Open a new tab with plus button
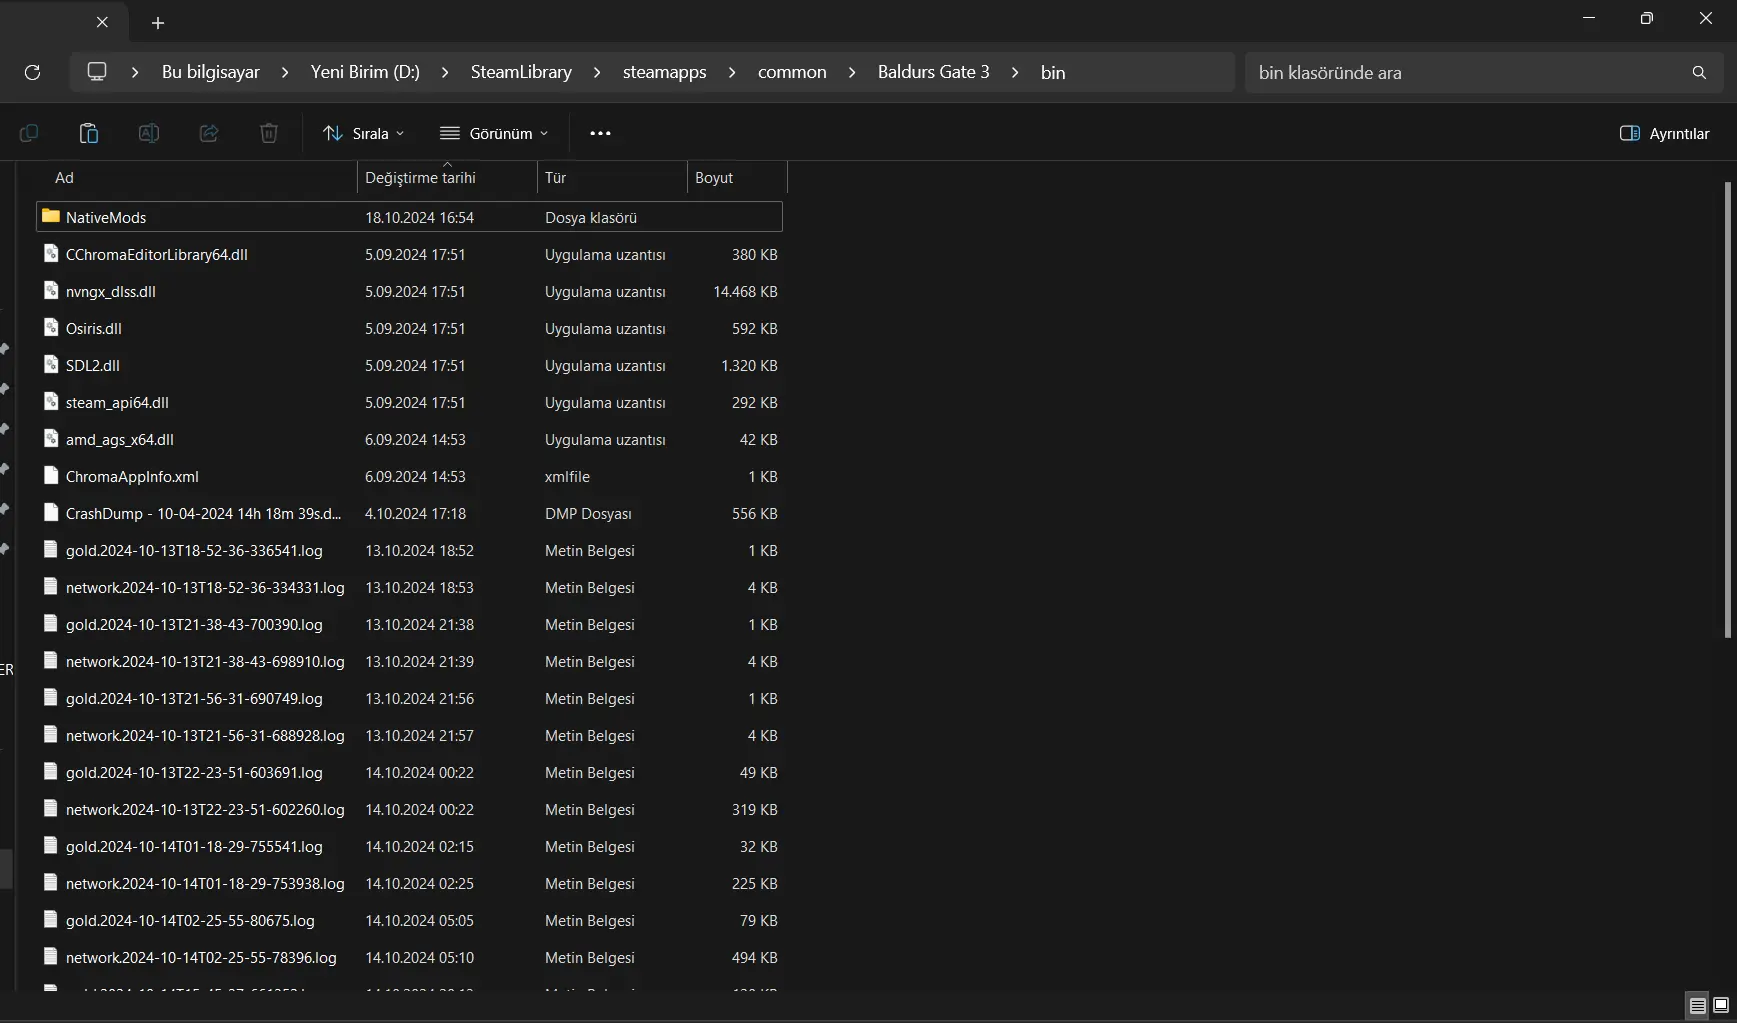Image resolution: width=1737 pixels, height=1023 pixels. click(x=158, y=22)
